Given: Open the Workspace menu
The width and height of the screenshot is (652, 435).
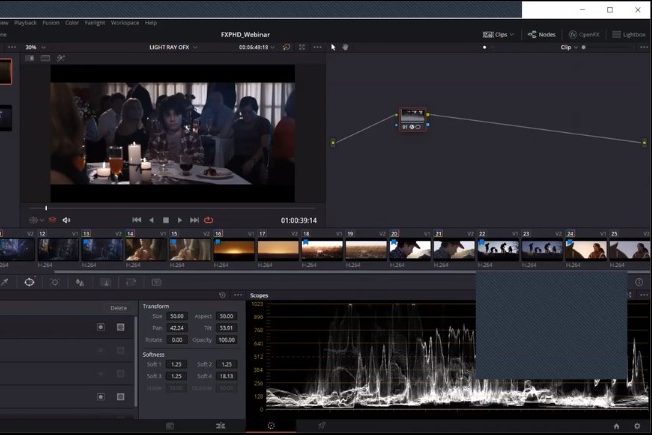Looking at the screenshot, I should coord(126,21).
